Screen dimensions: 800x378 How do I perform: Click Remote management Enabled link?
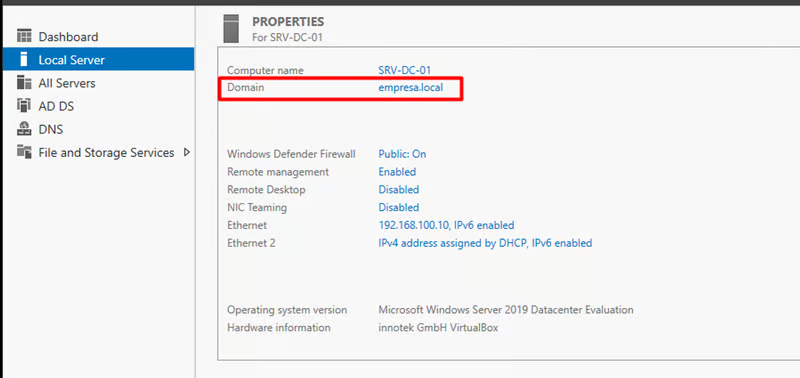tap(397, 172)
